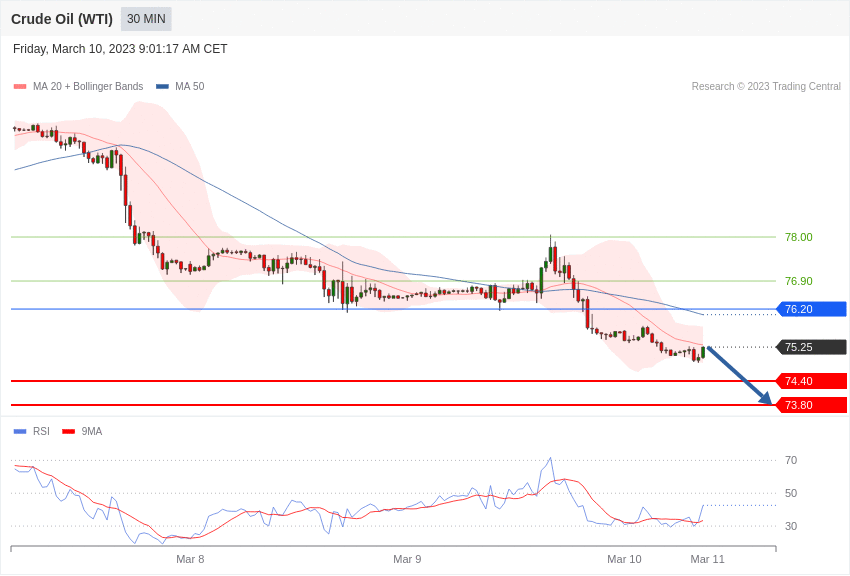Click the black 75.25 current price tag

pos(812,347)
